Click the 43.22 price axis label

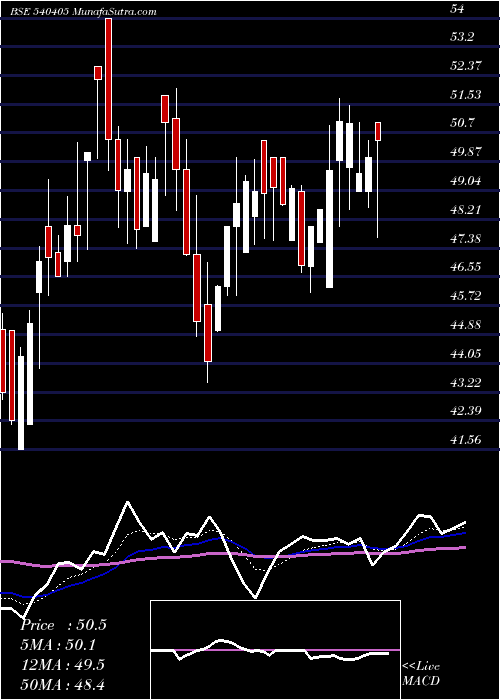467,382
